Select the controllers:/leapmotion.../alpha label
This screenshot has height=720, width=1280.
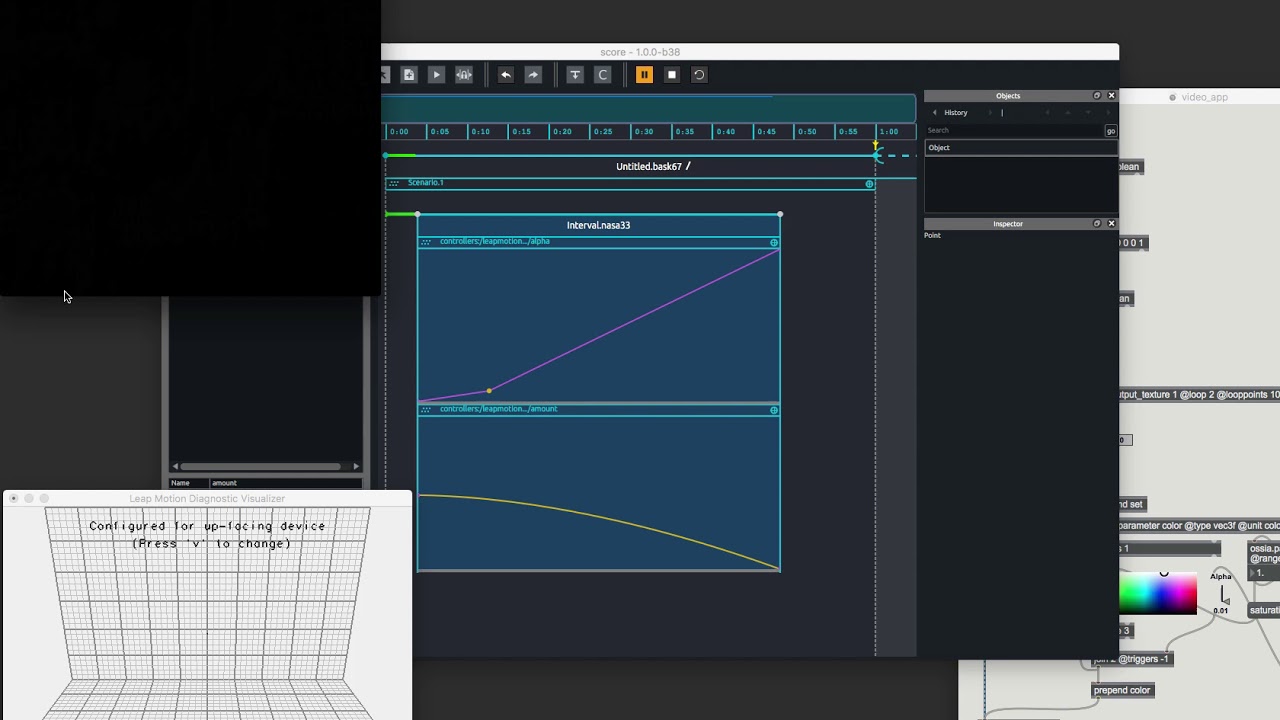pyautogui.click(x=495, y=242)
